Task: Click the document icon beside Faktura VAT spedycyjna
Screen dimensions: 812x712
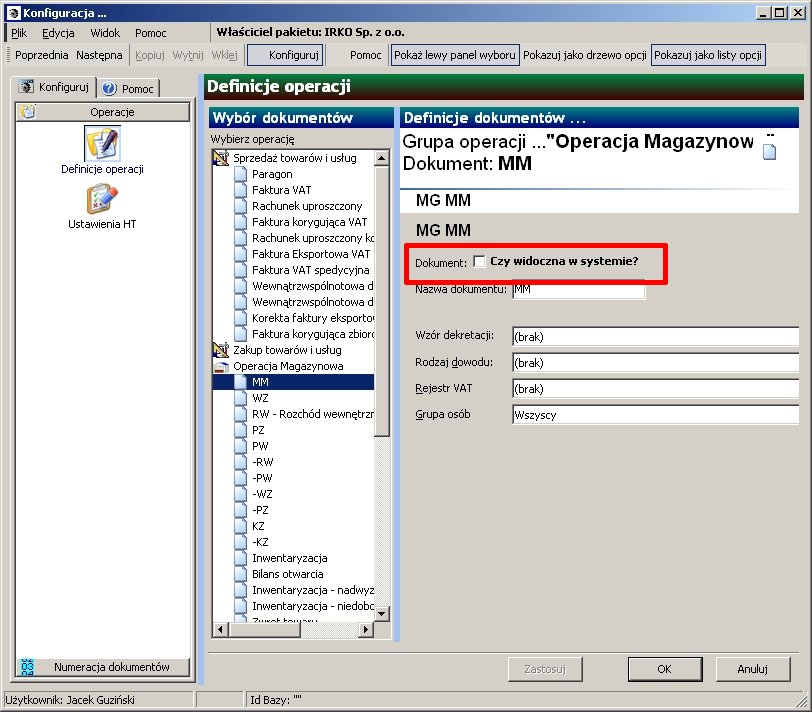Action: point(240,270)
